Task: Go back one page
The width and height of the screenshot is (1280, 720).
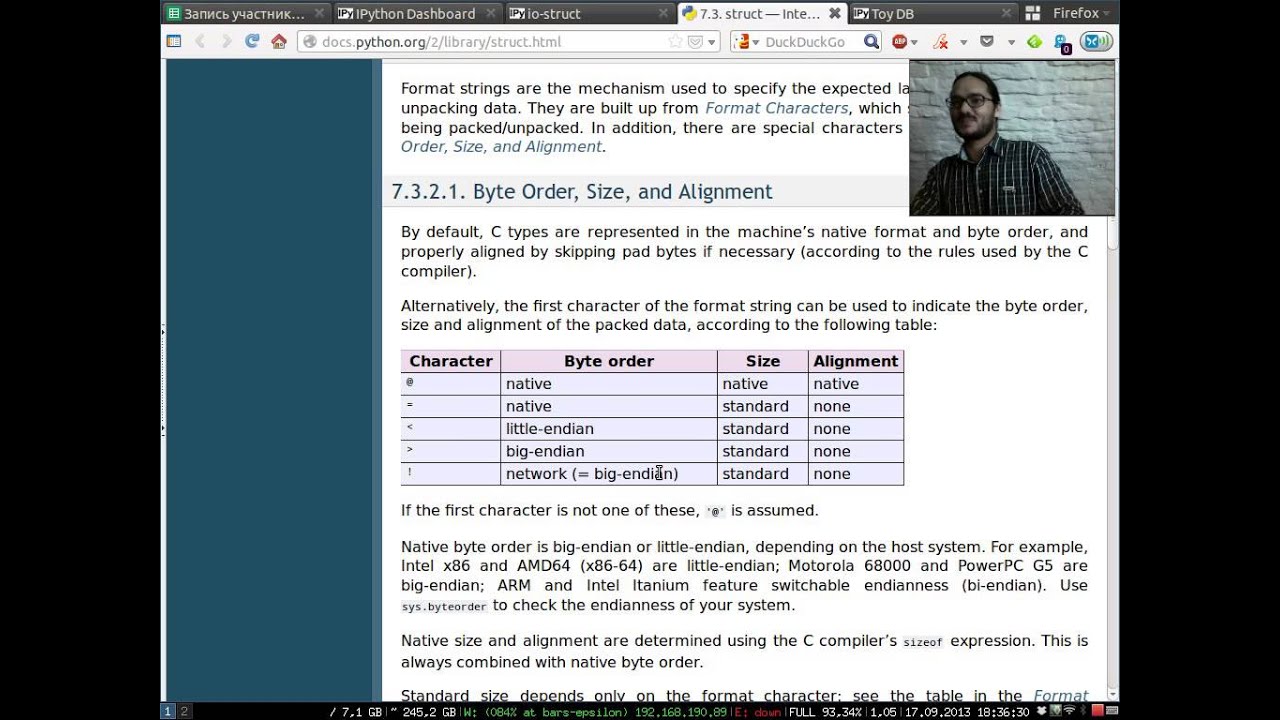Action: tap(200, 42)
